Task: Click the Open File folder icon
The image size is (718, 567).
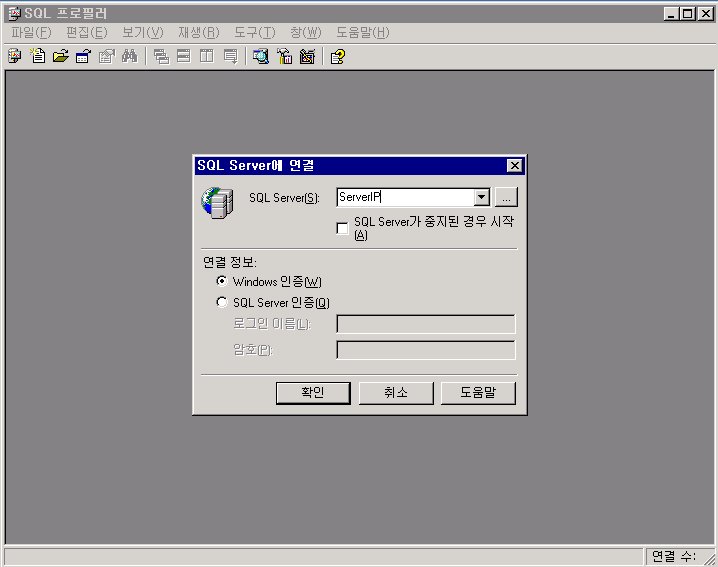Action: 60,56
